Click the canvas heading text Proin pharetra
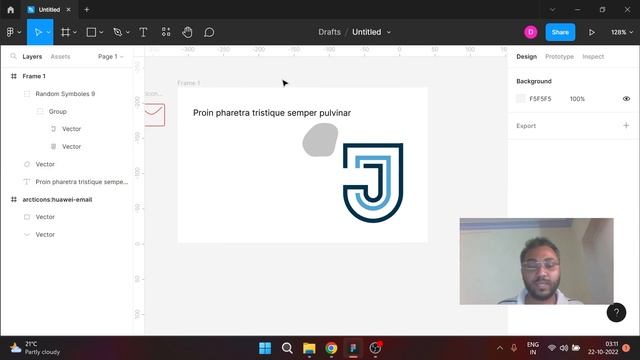 pos(272,113)
